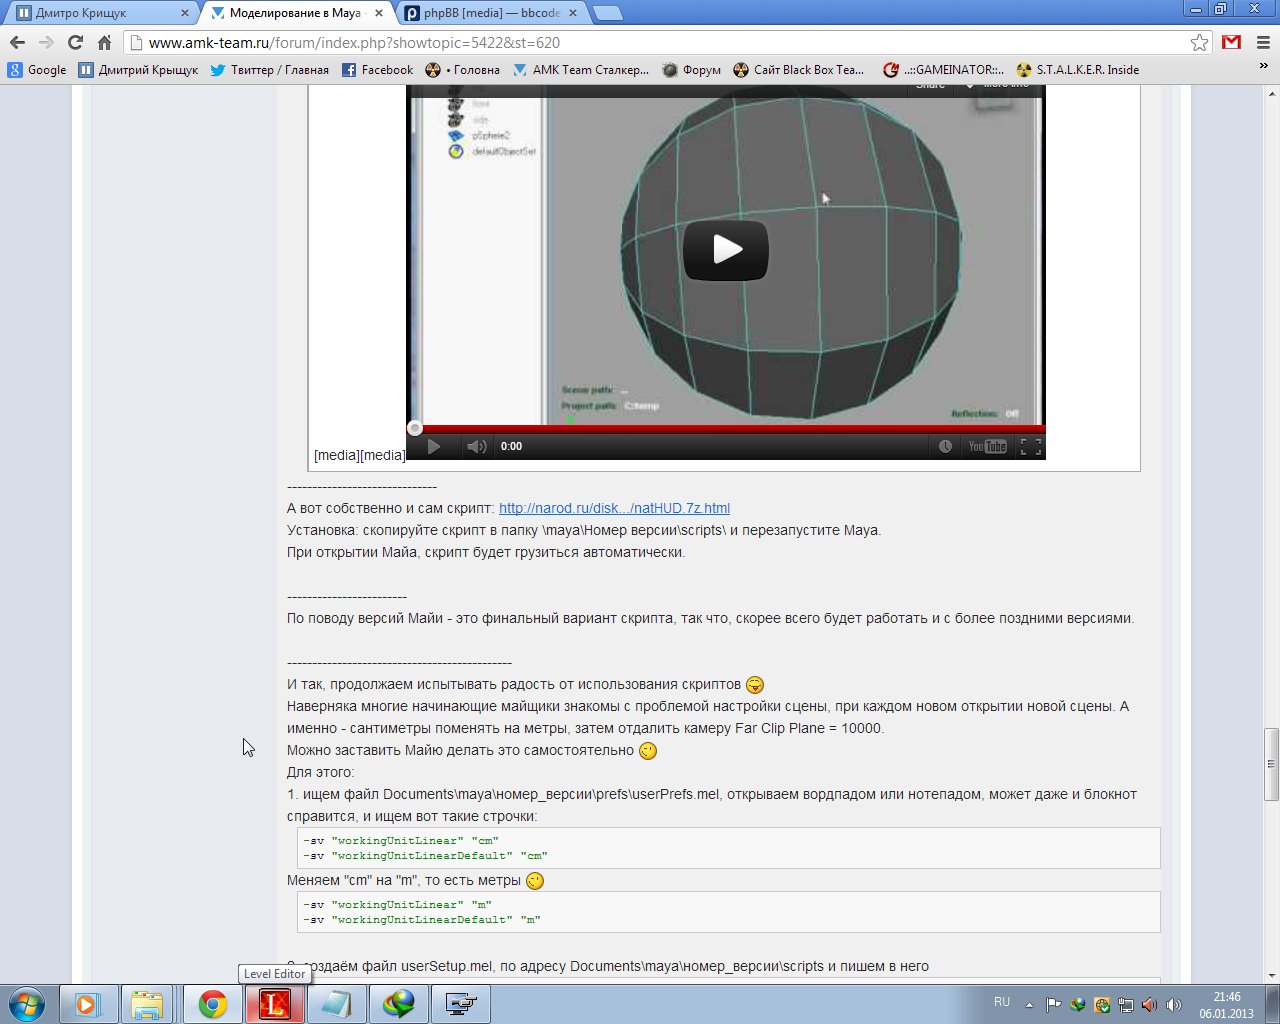This screenshot has height=1024, width=1280.
Task: Open the Gmail extension icon
Action: [1231, 42]
